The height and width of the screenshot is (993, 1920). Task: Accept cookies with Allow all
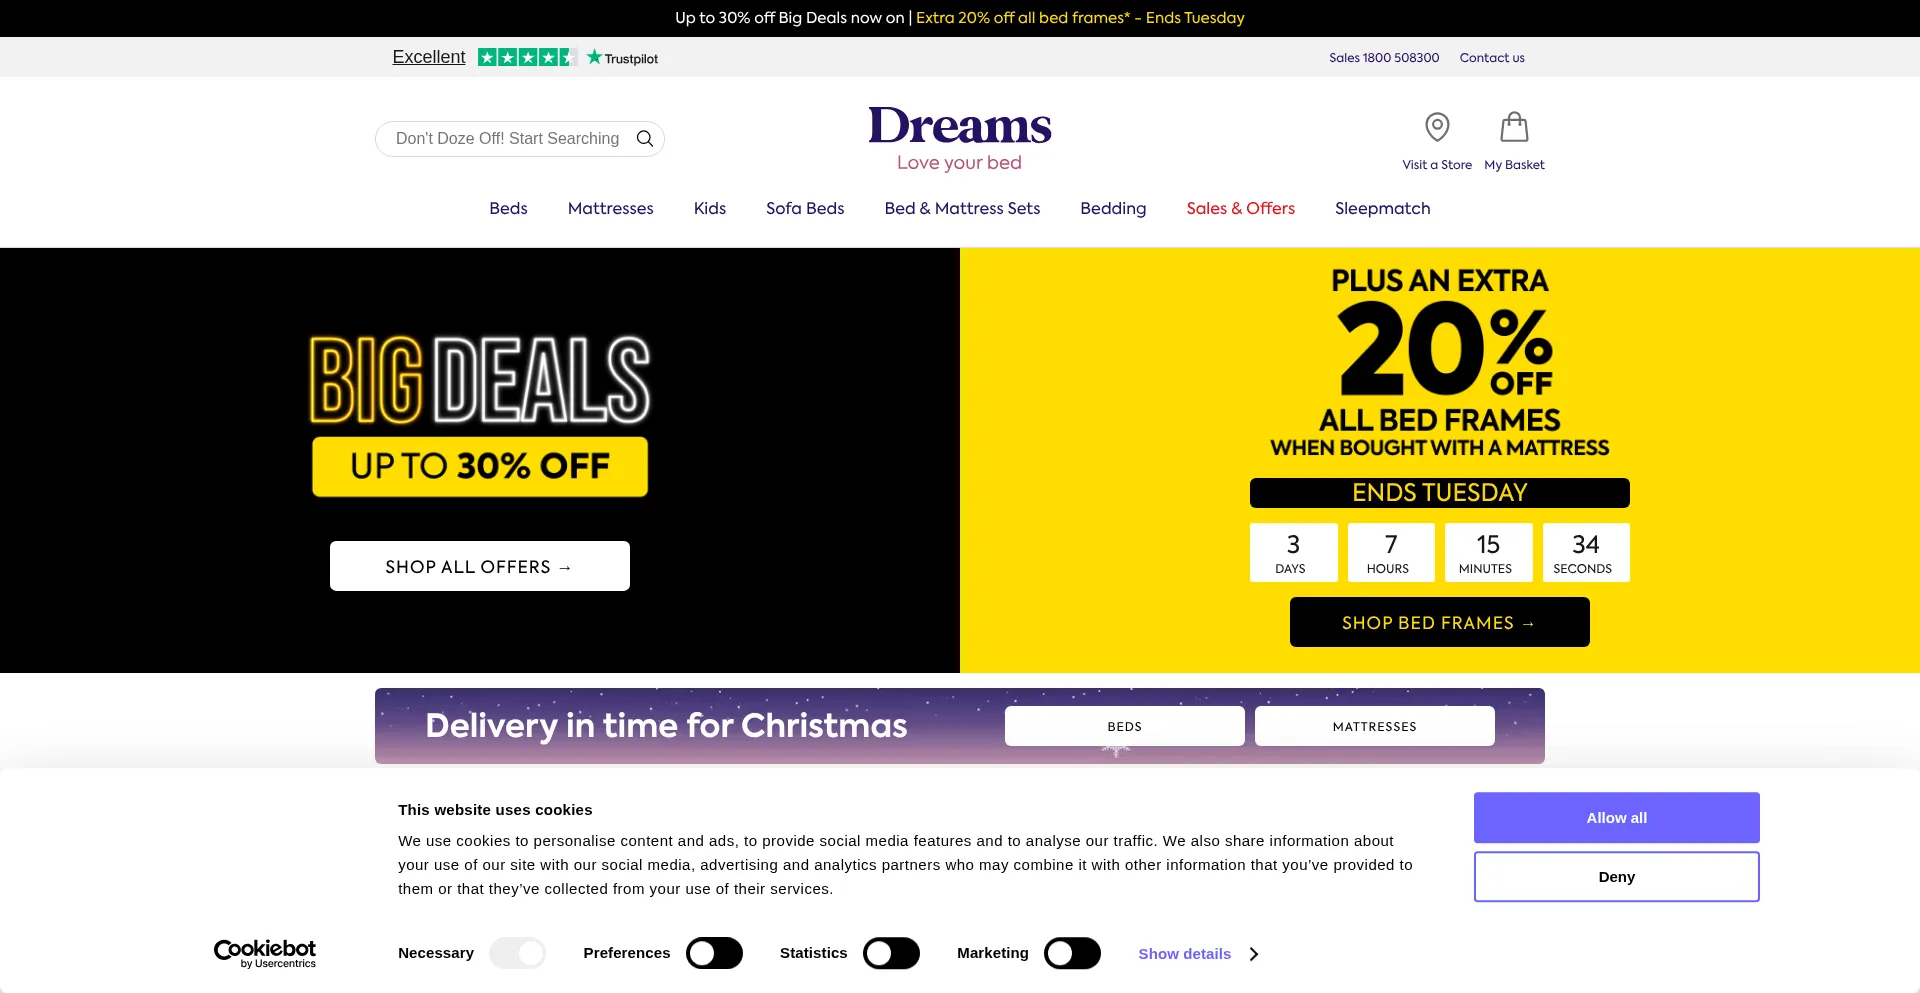click(1617, 818)
